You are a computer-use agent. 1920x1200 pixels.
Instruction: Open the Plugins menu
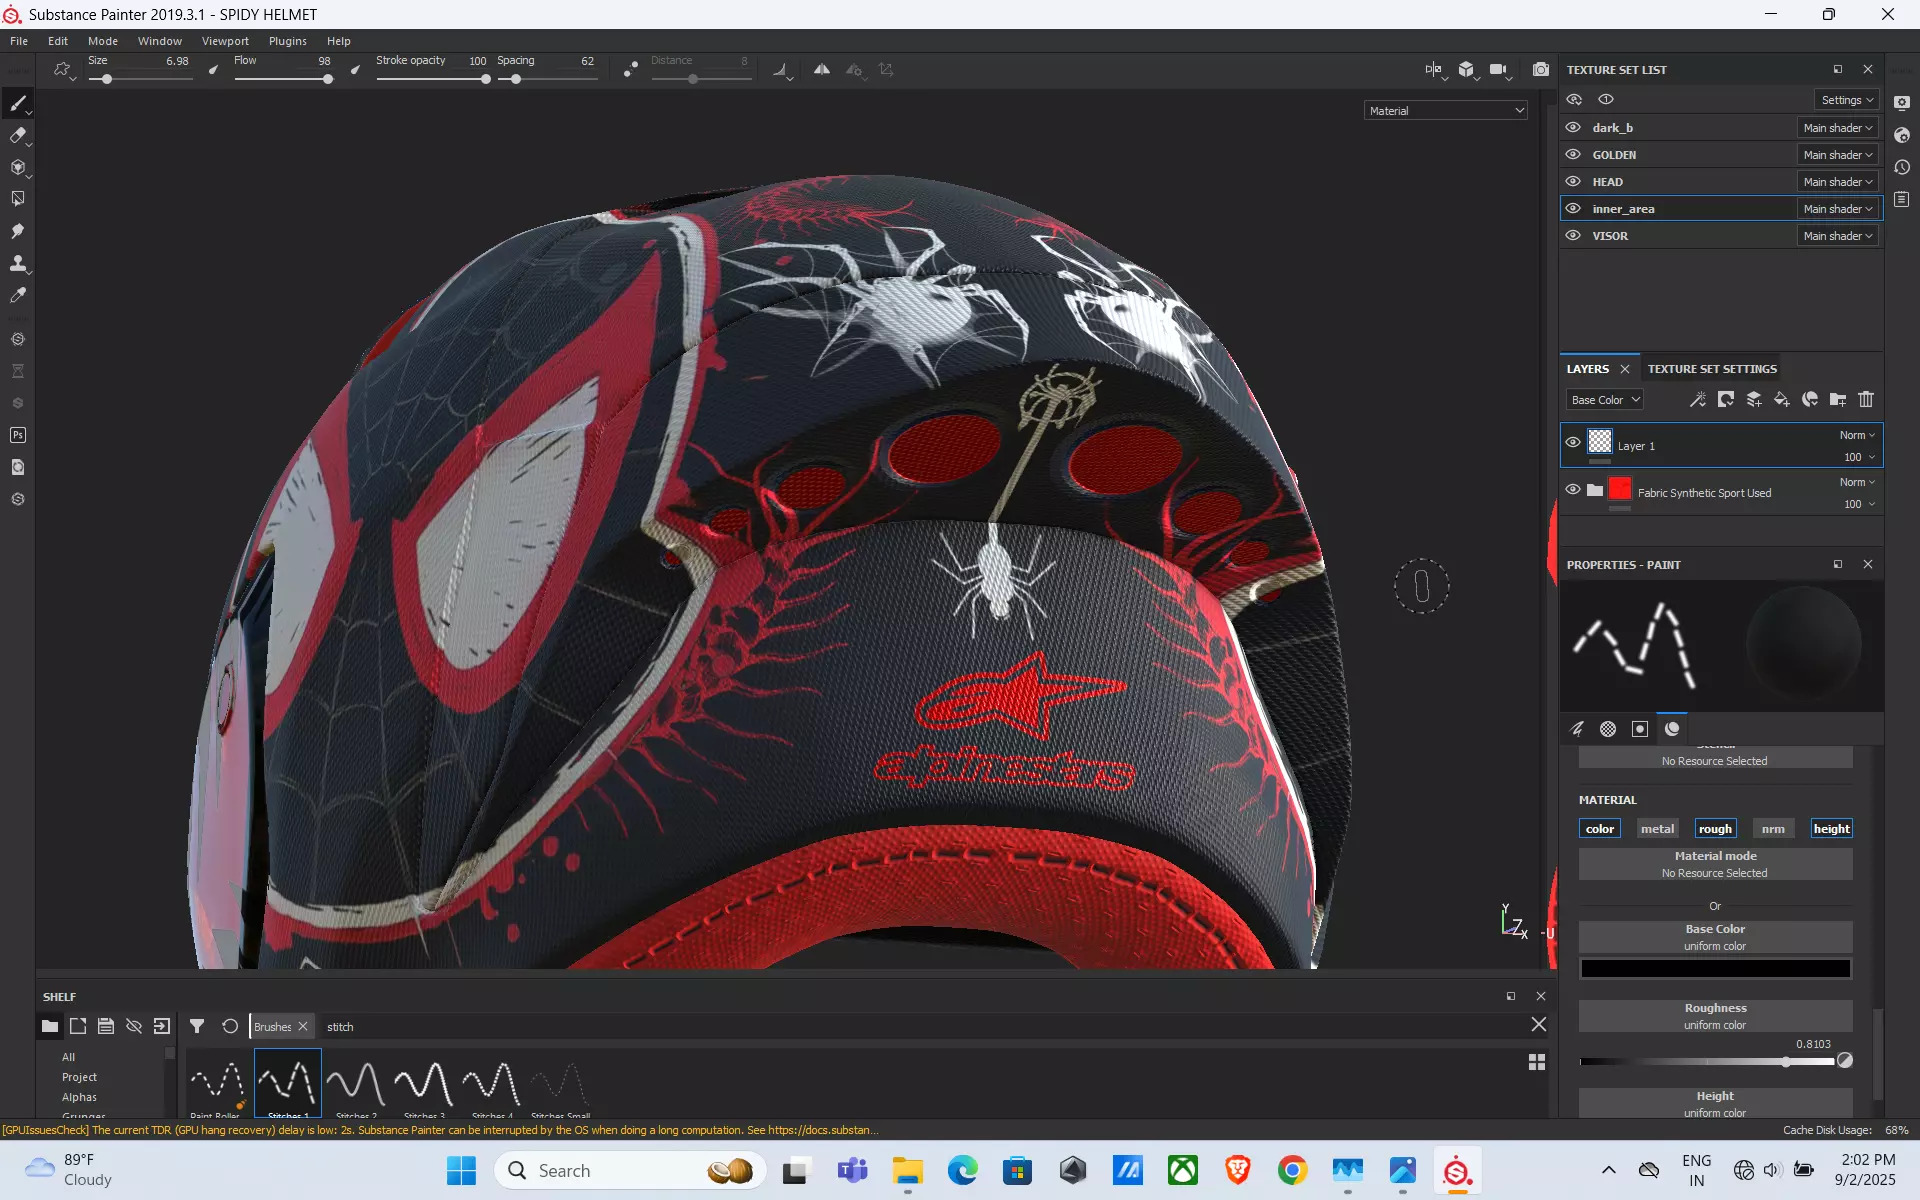pos(288,41)
